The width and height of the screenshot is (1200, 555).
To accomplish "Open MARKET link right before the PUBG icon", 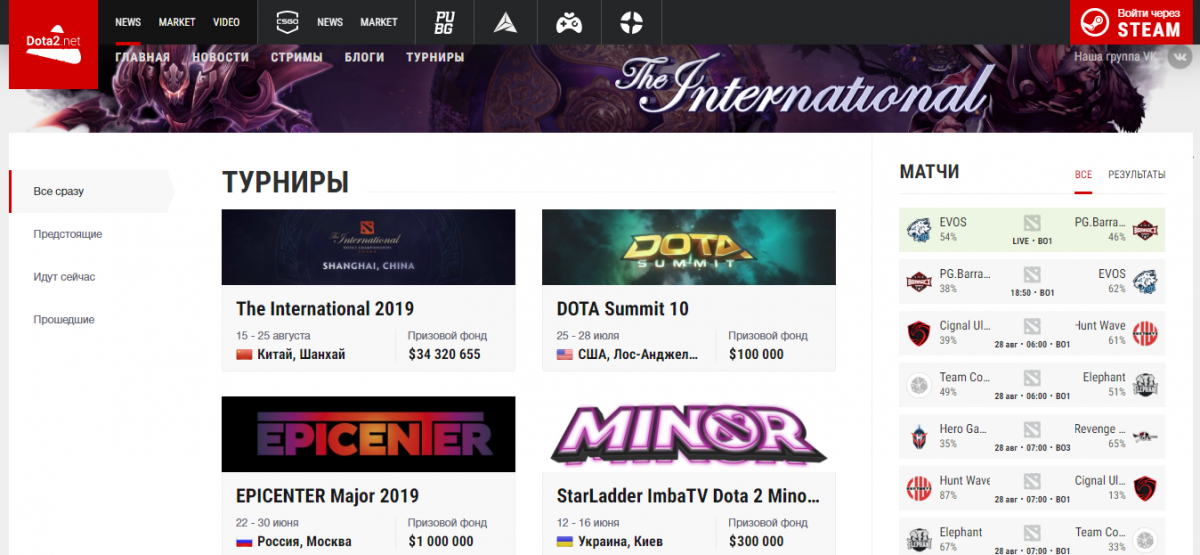I will click(379, 22).
